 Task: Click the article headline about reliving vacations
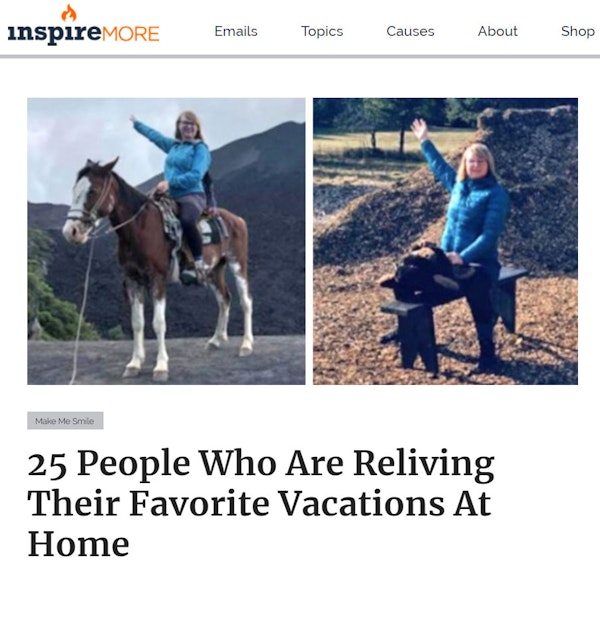tap(261, 503)
